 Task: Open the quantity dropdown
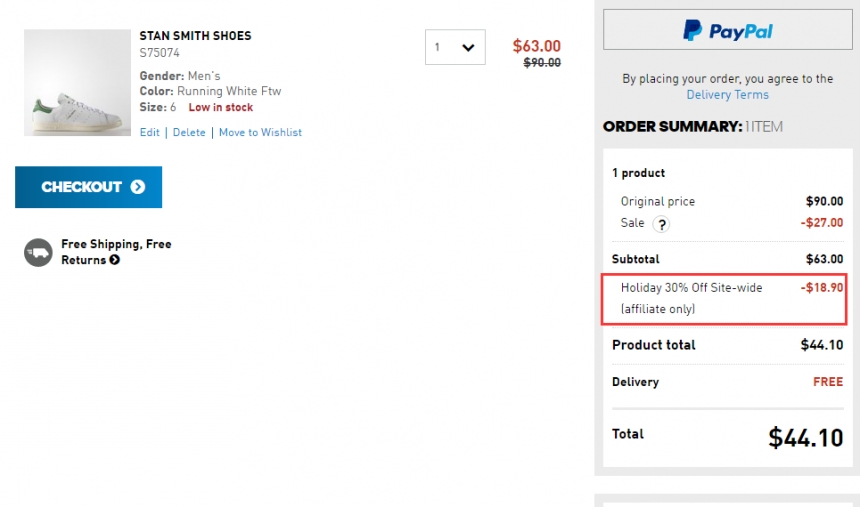coord(455,47)
